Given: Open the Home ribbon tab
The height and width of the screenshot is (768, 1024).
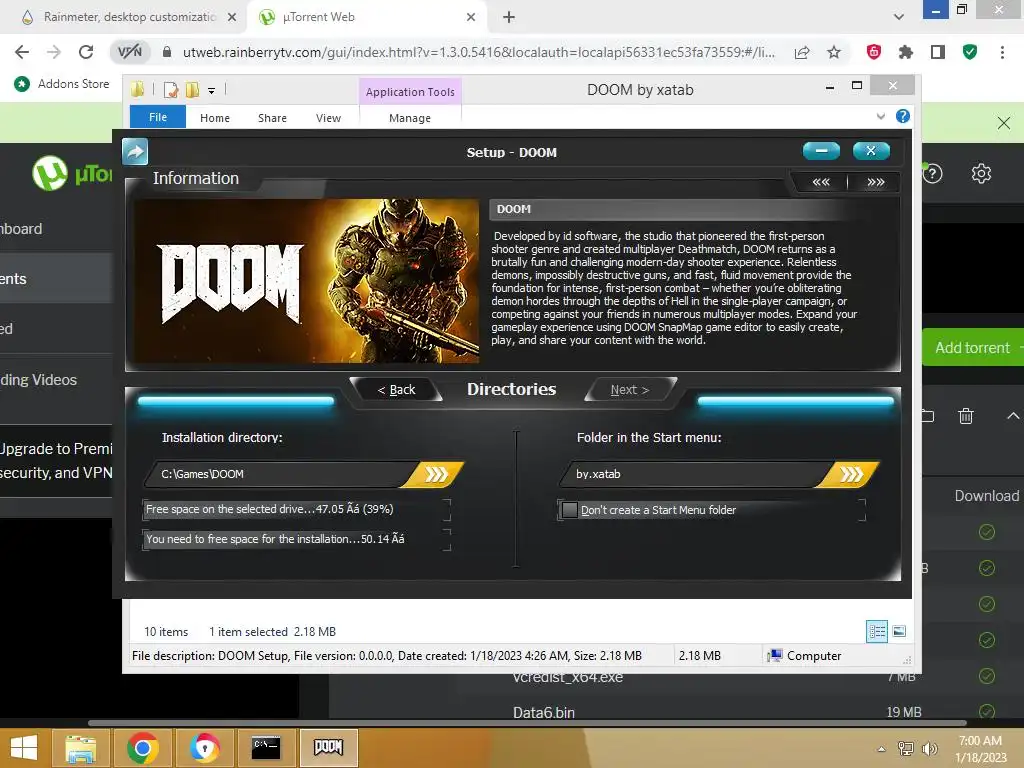Looking at the screenshot, I should click(215, 118).
